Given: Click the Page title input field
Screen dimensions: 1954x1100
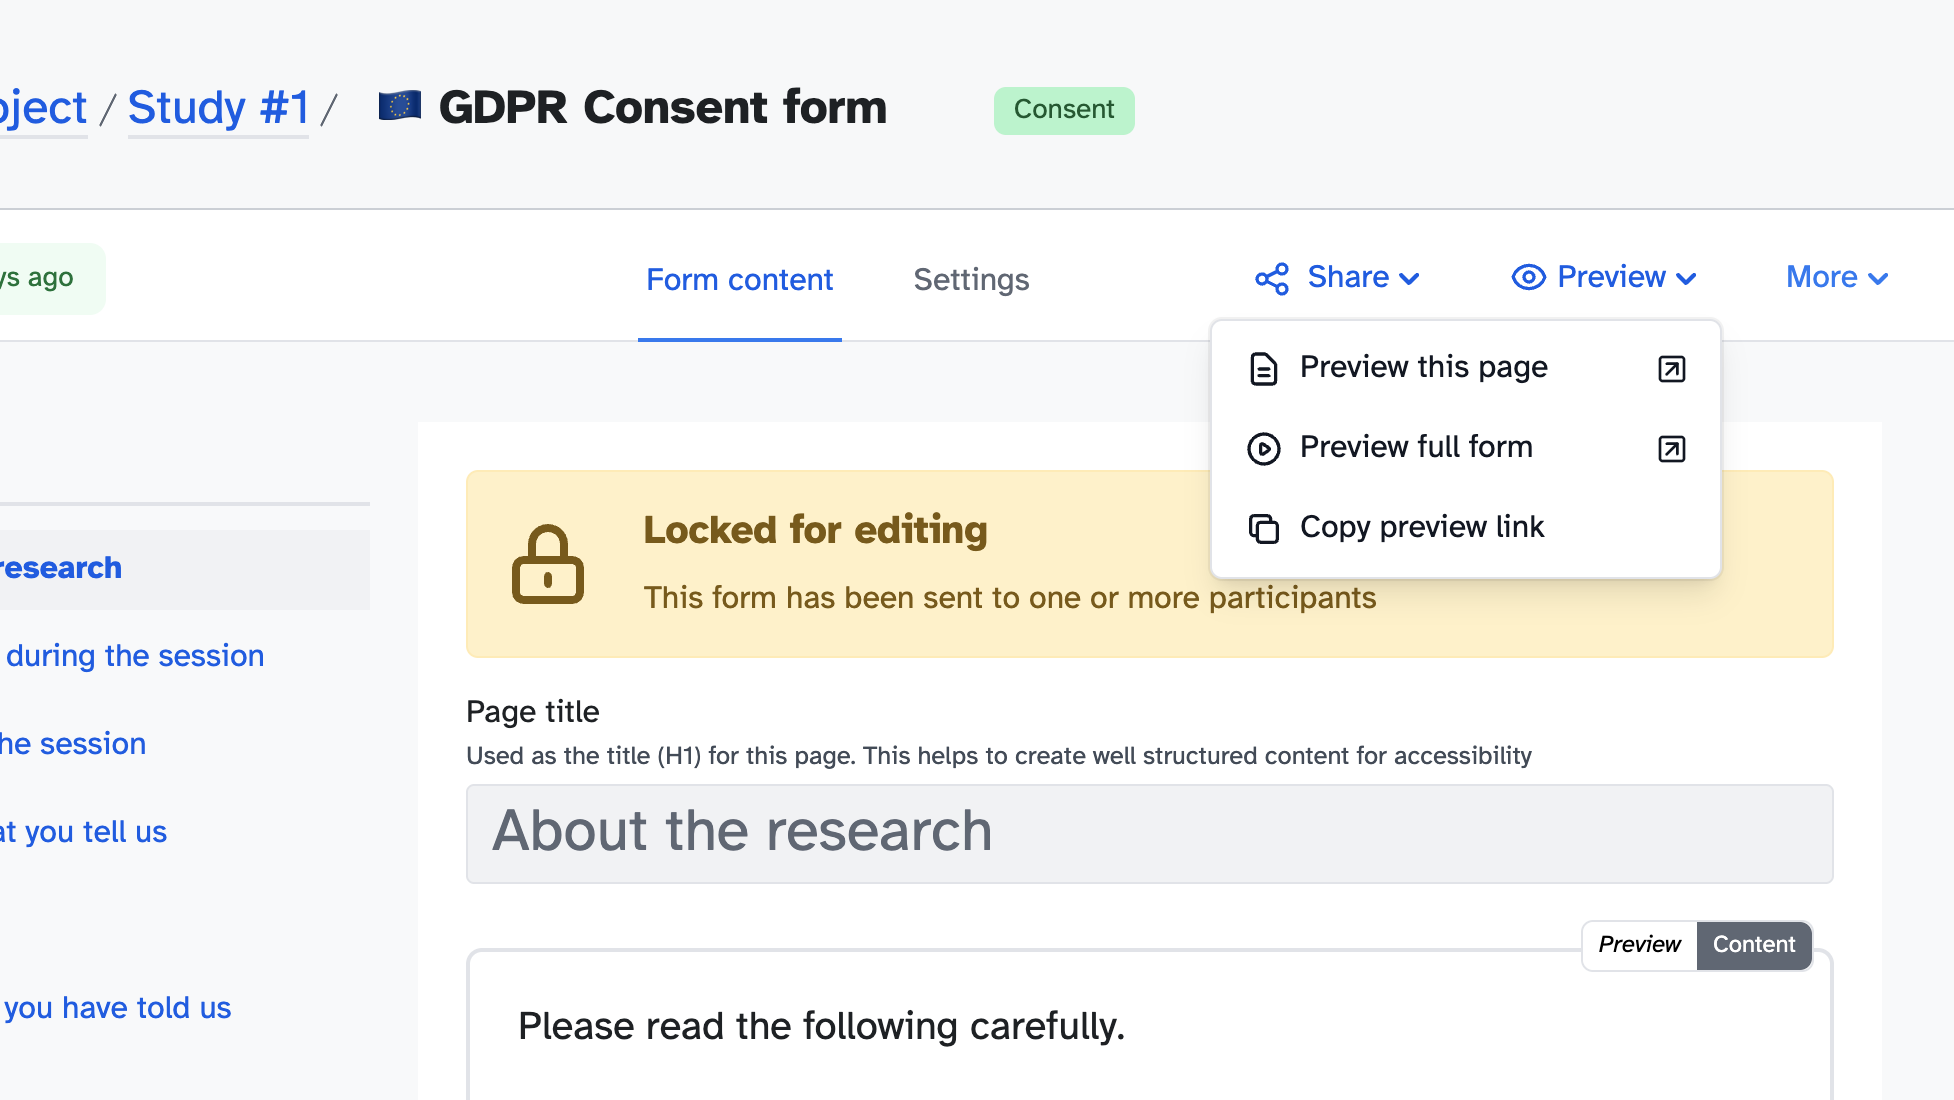Looking at the screenshot, I should tap(1149, 833).
